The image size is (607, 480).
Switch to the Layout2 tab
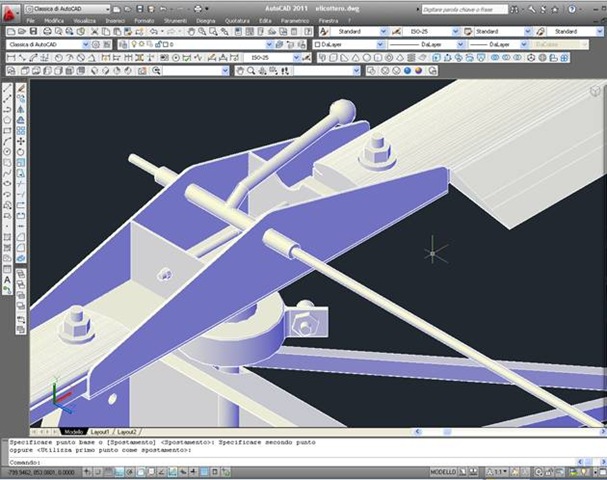point(127,431)
